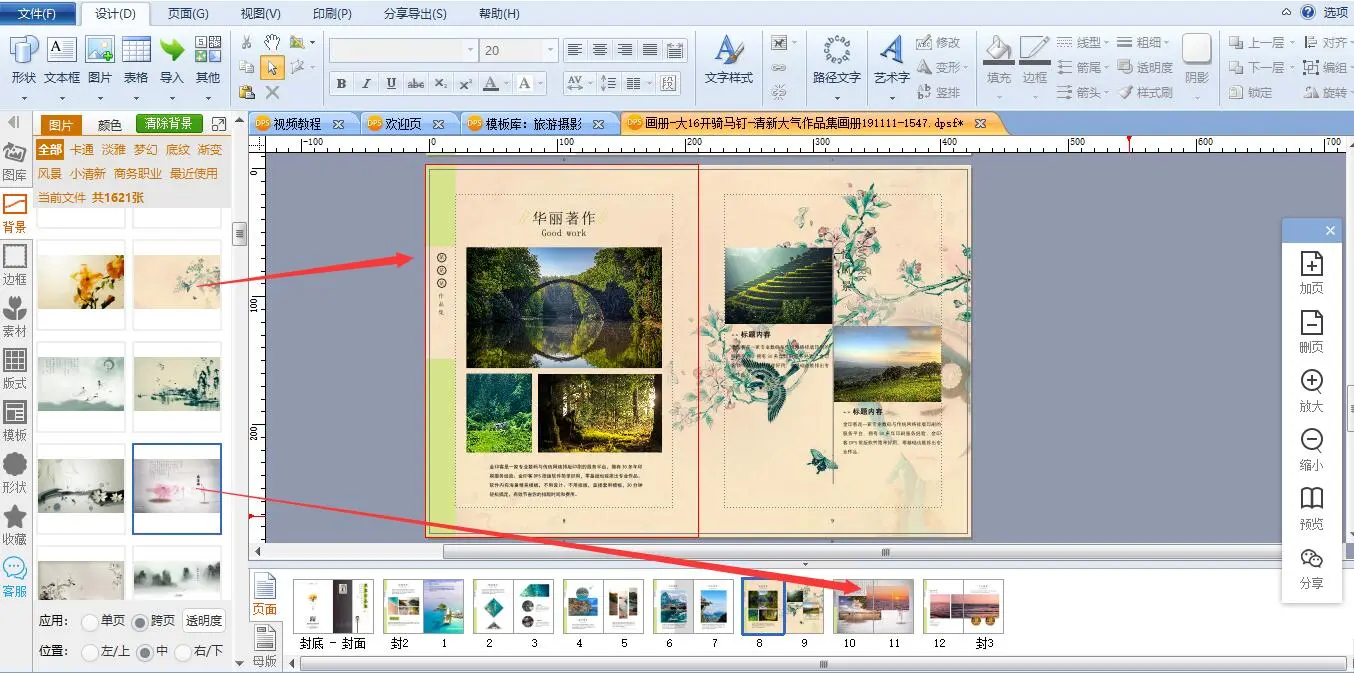Click 删页 delete page icon
This screenshot has height=673, width=1354.
click(x=1311, y=331)
